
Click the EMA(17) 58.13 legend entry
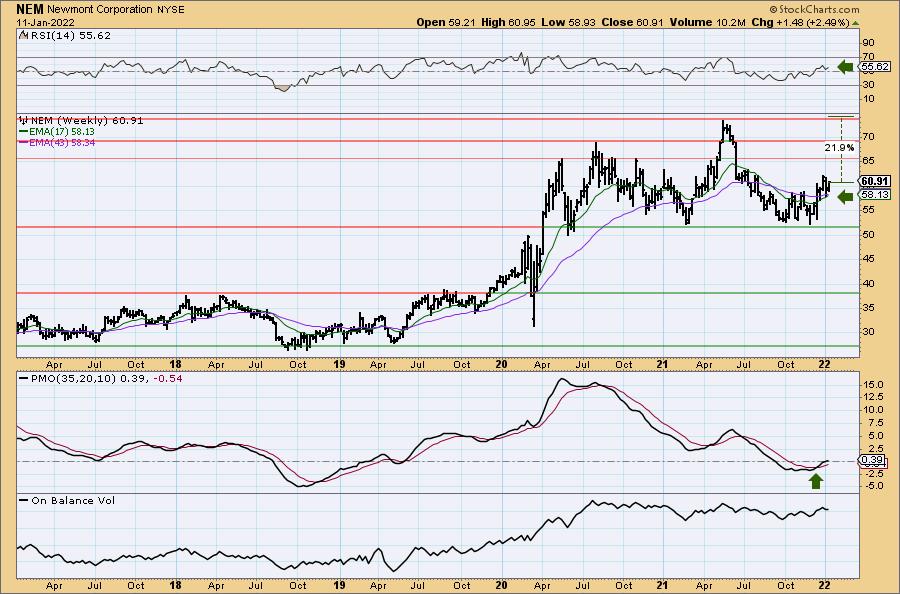[x=61, y=131]
